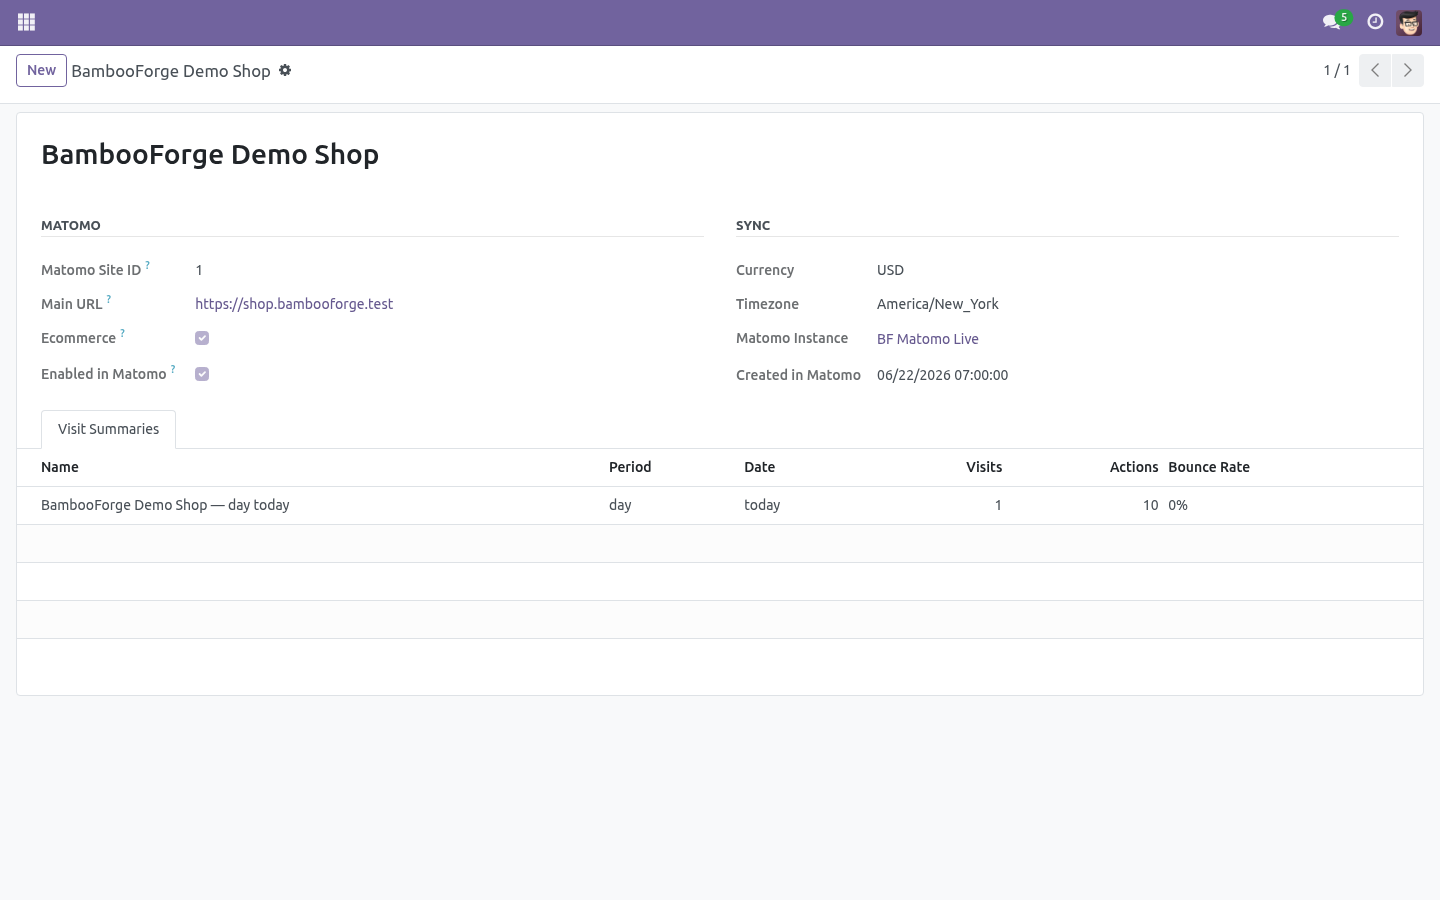Click the Matomo Site ID value 1
The height and width of the screenshot is (900, 1440).
(199, 270)
